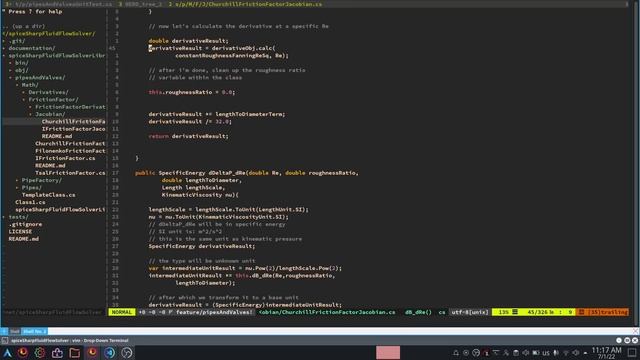Open the ChurchillFrictionFact file under FrictionFactor
The image size is (640, 360).
point(70,144)
